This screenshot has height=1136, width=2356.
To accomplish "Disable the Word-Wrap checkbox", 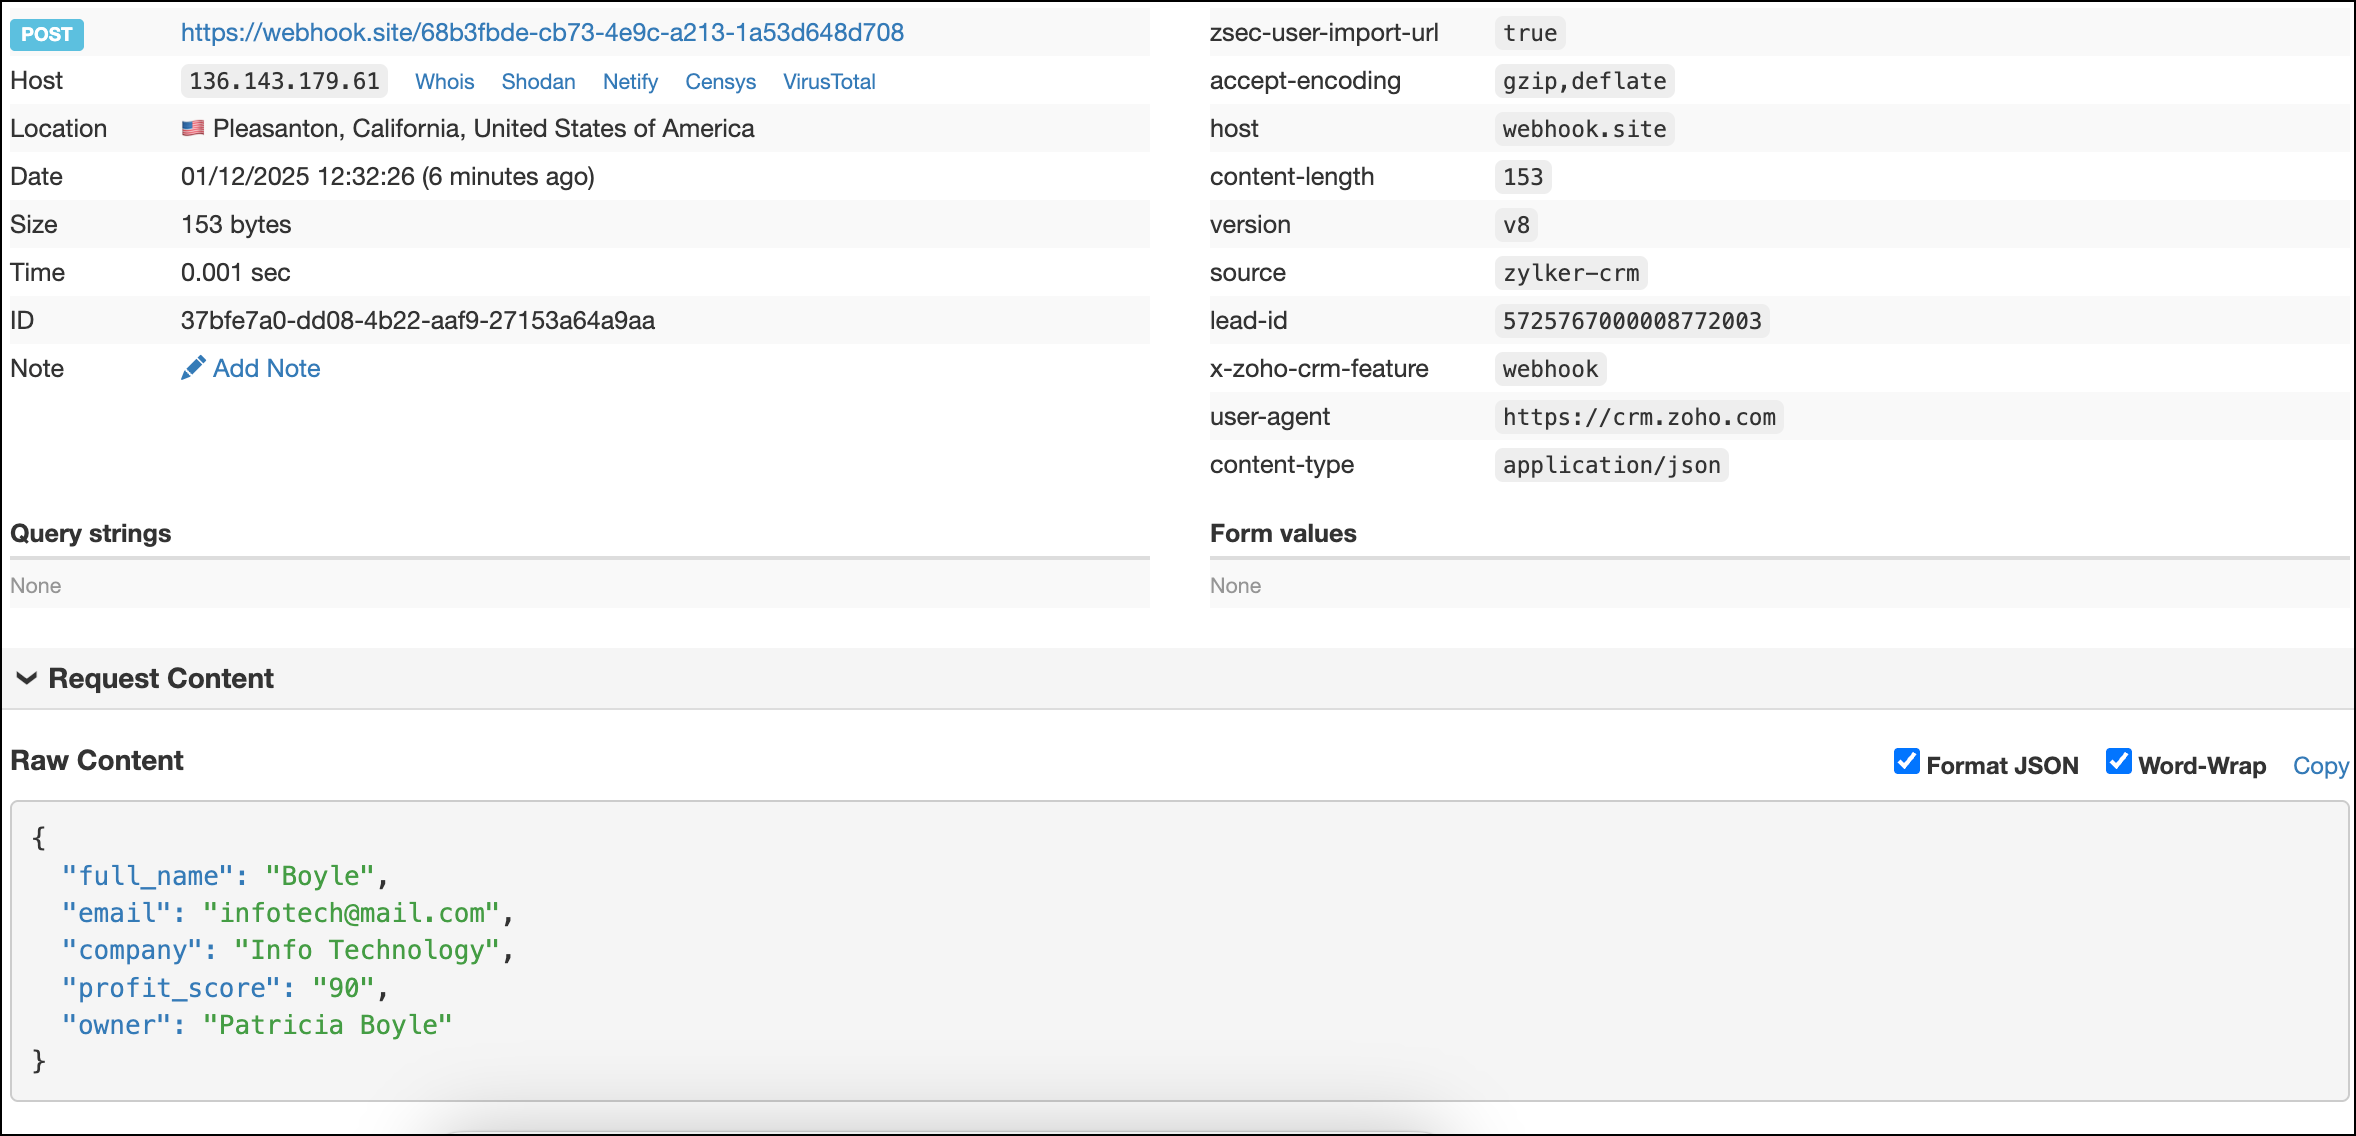I will point(2118,762).
